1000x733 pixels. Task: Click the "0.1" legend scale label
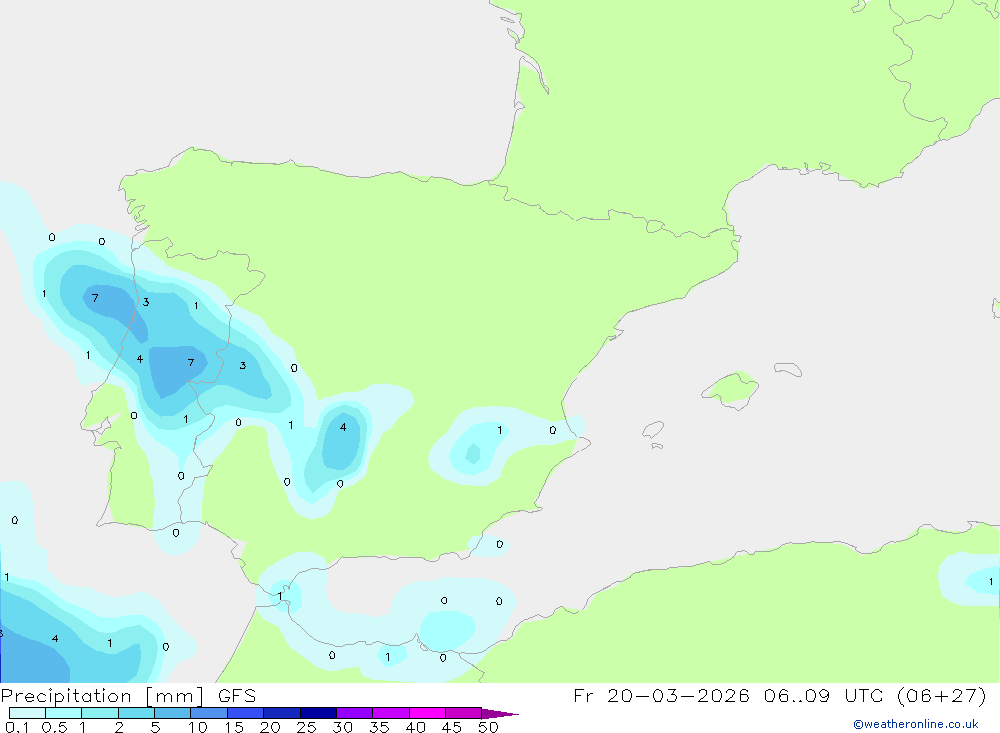click(17, 727)
